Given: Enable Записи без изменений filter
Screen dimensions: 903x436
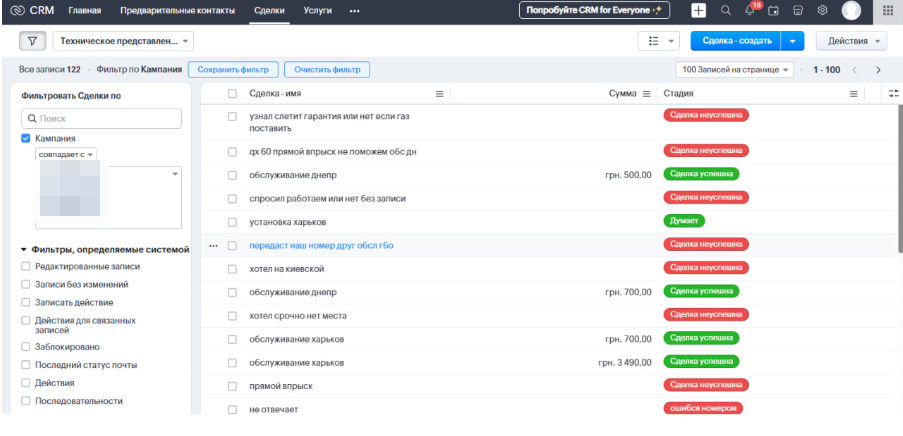Looking at the screenshot, I should click(x=25, y=285).
